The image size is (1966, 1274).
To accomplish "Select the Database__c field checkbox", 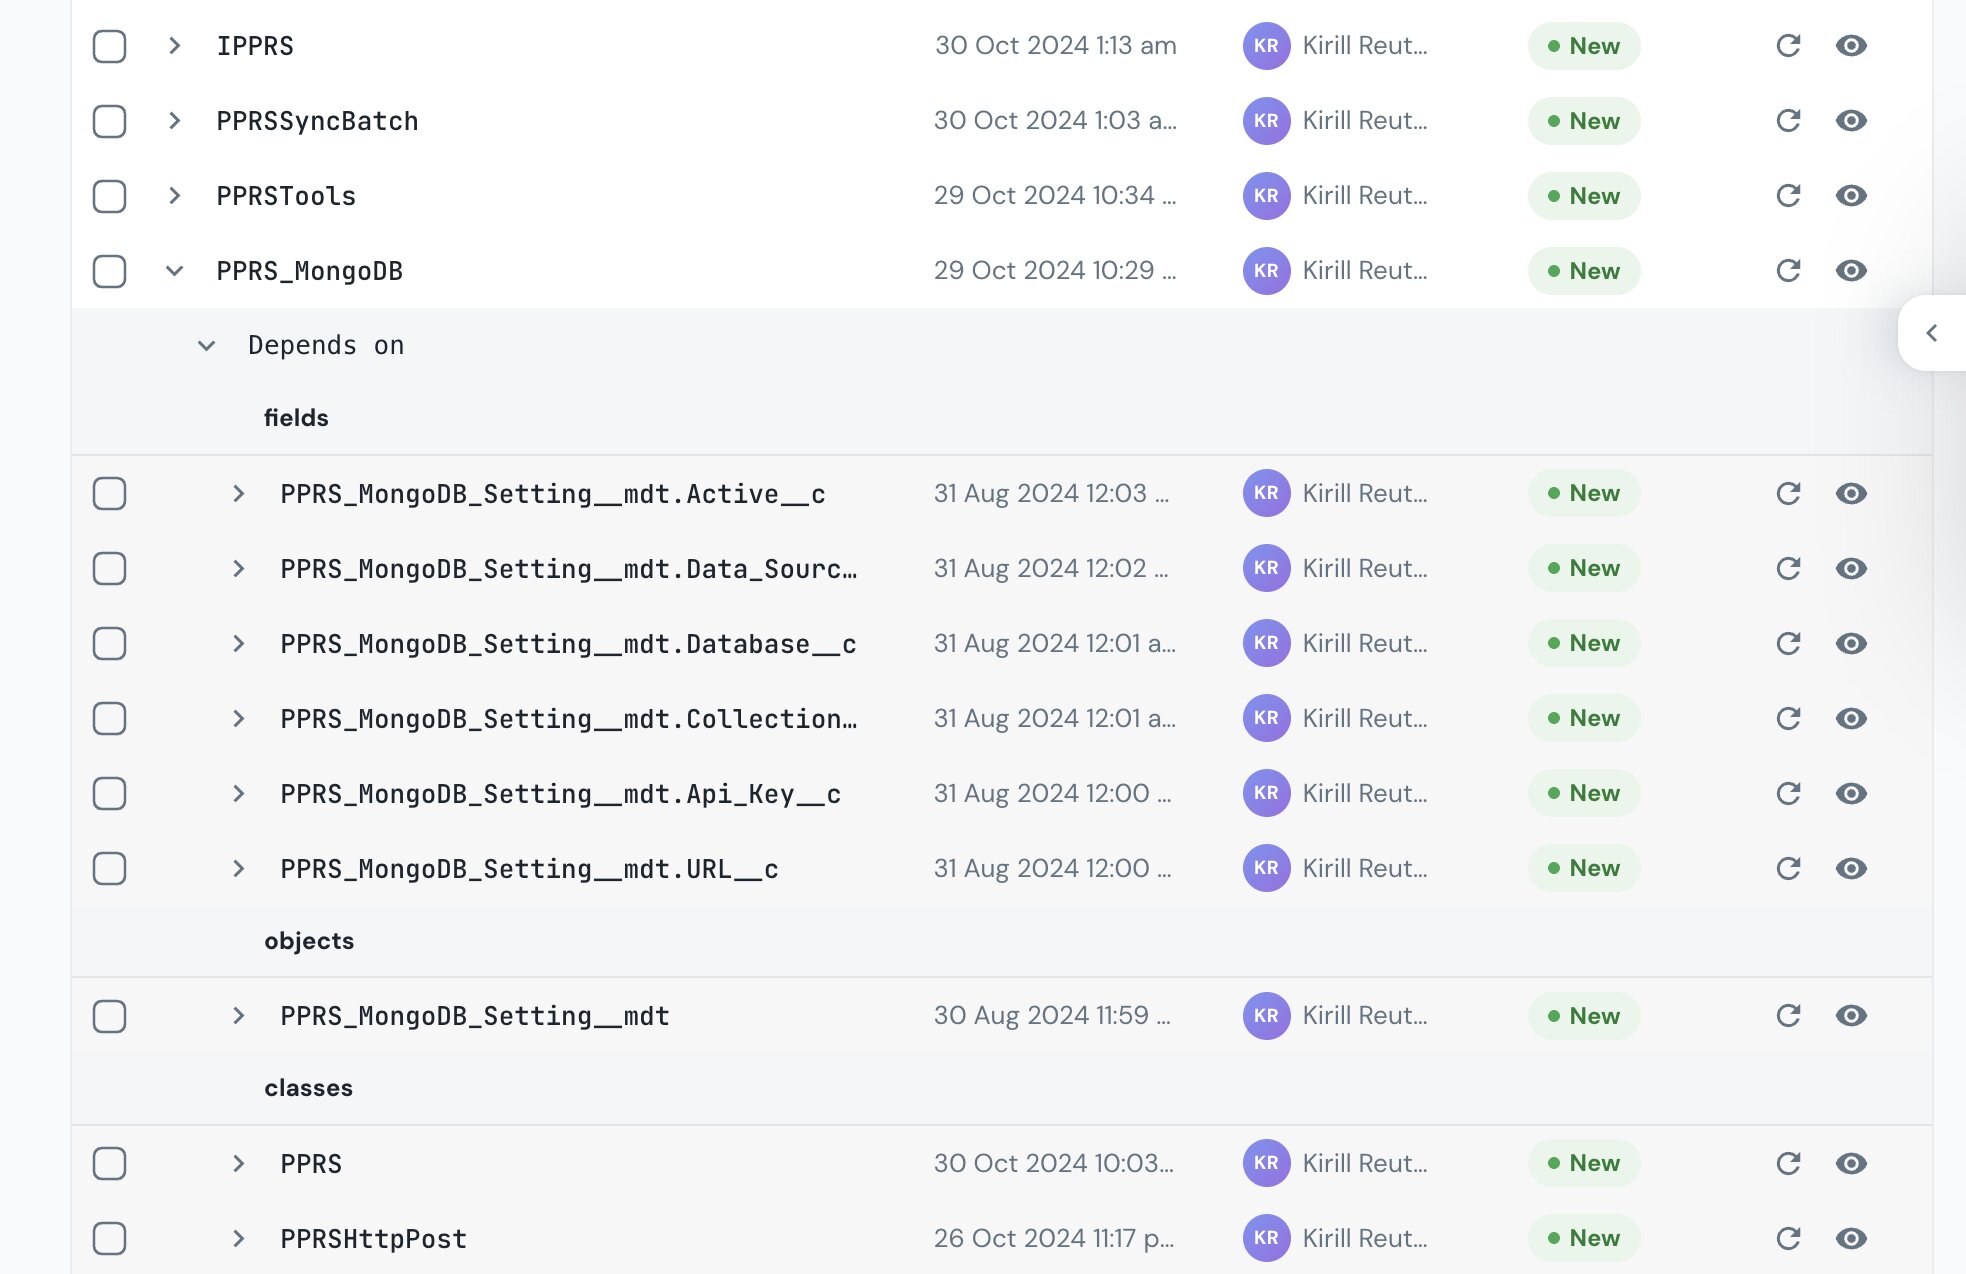I will pos(109,643).
